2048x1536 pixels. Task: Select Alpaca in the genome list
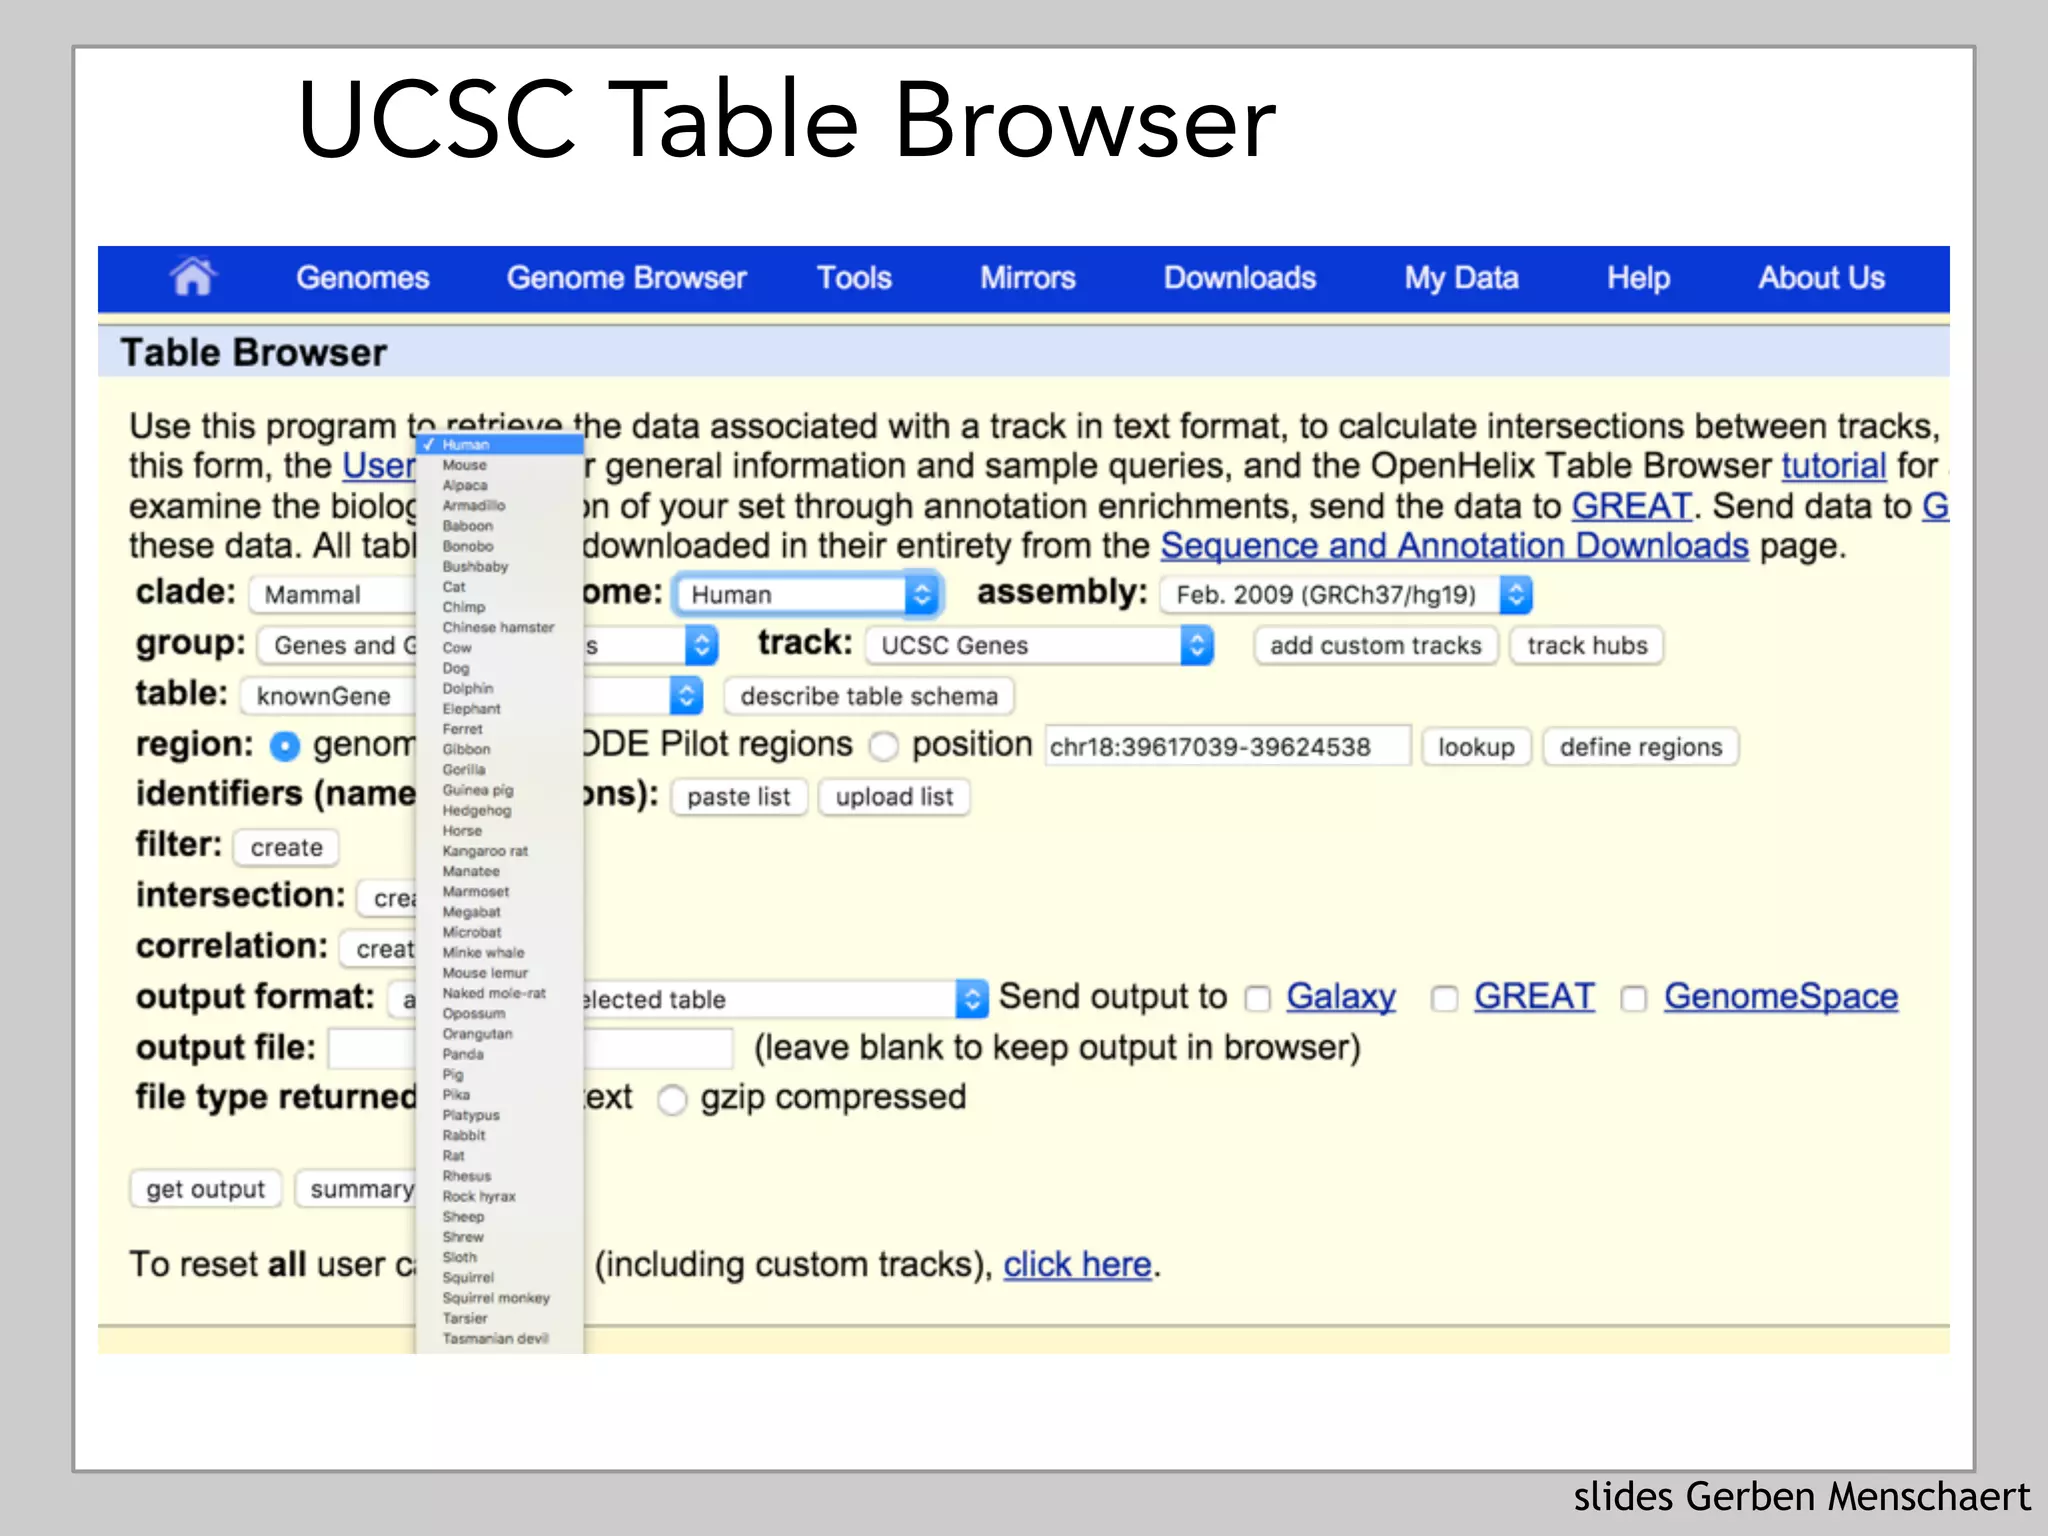point(500,485)
